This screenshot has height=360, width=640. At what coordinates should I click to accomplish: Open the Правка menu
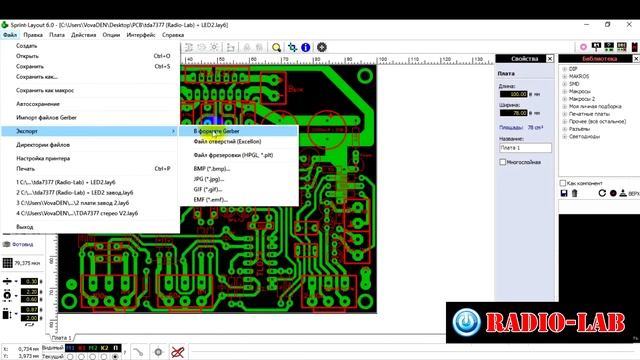point(33,35)
